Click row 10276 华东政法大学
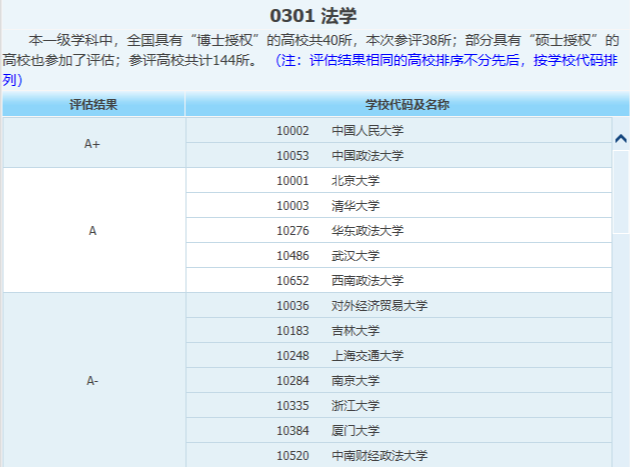Viewport: 630px width, 467px height. 399,230
